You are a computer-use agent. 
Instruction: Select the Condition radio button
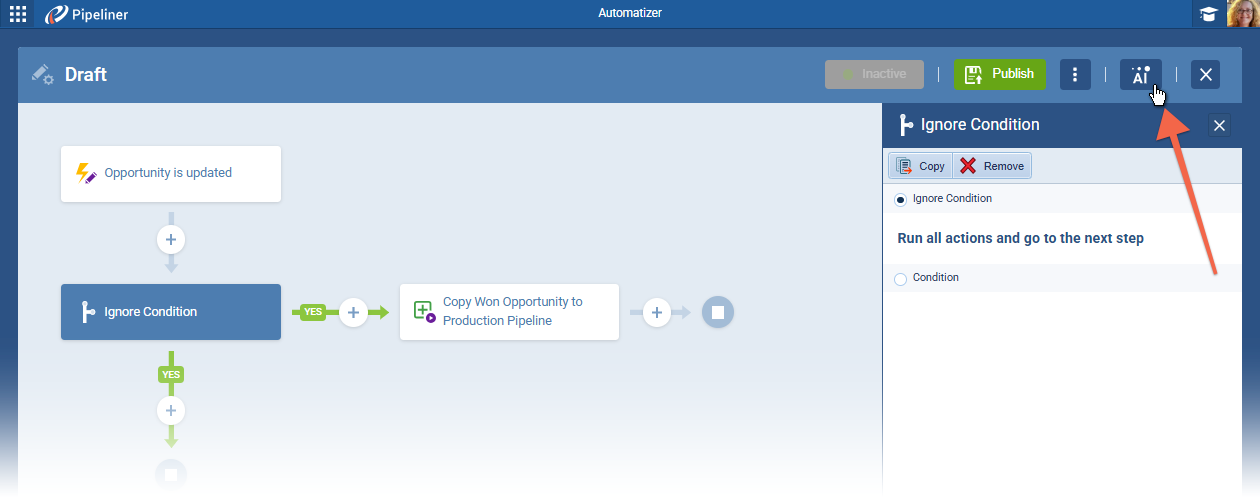click(901, 278)
